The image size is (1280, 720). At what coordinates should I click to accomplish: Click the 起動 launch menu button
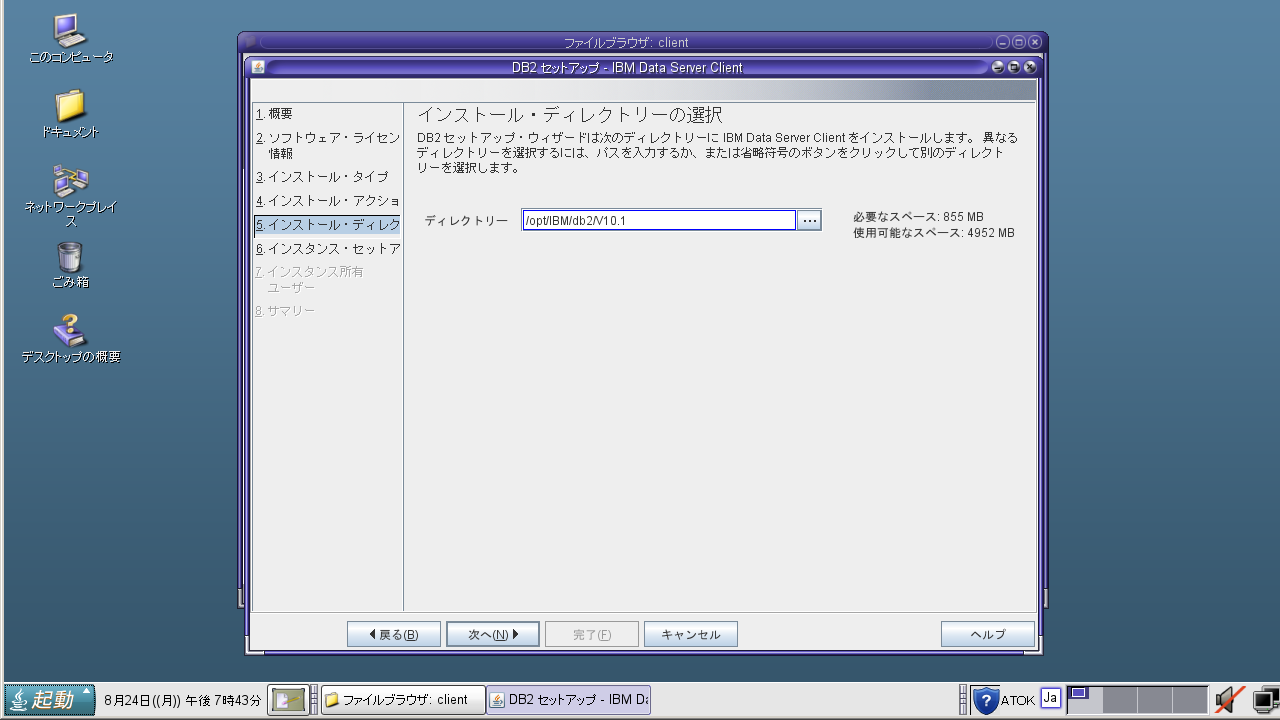(x=50, y=700)
